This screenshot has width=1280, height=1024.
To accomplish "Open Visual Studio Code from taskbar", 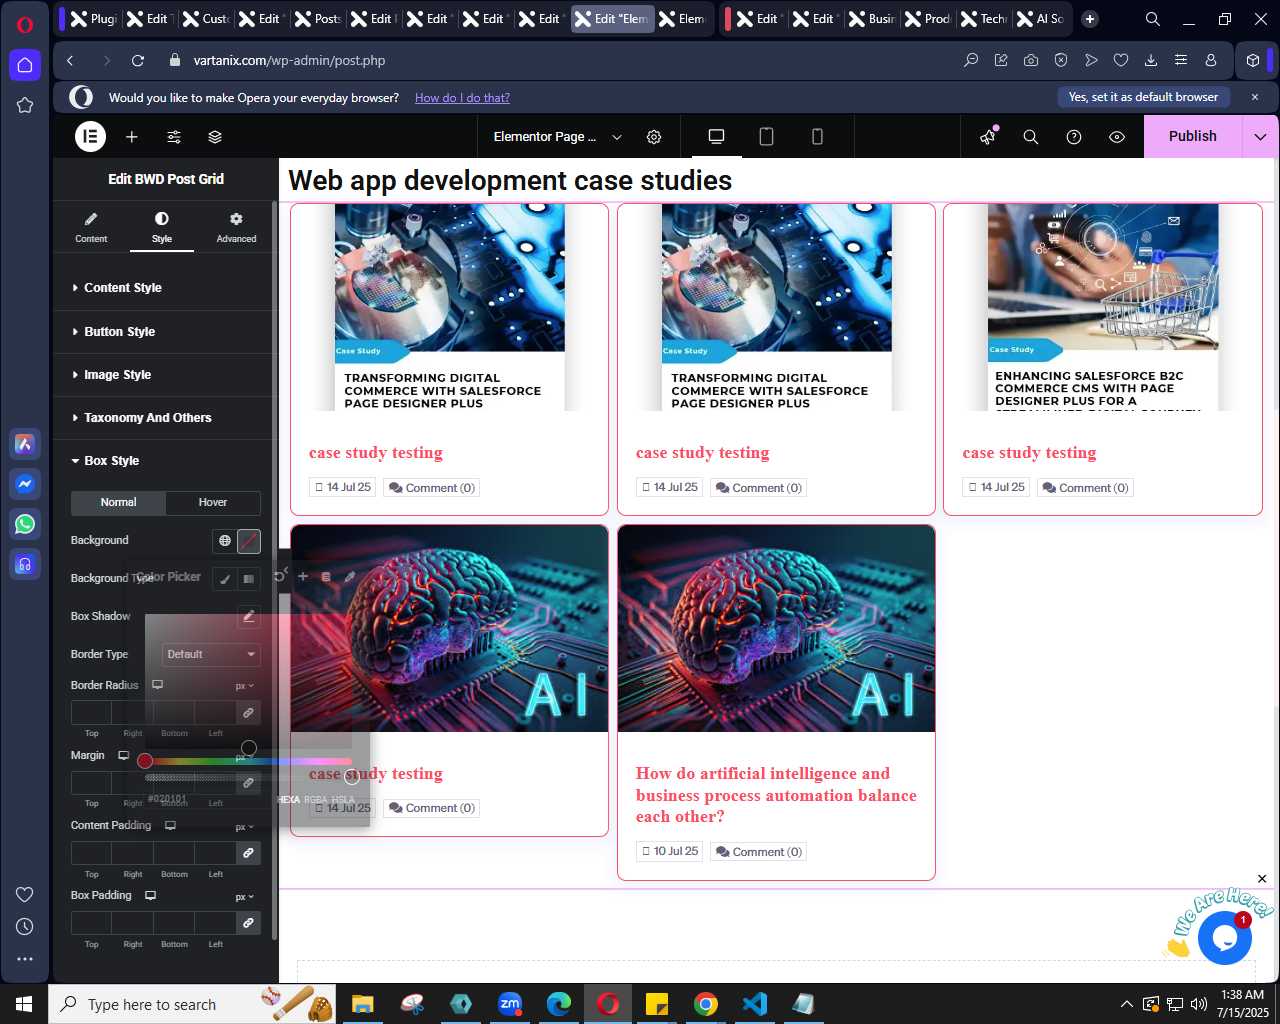I will coord(755,1003).
